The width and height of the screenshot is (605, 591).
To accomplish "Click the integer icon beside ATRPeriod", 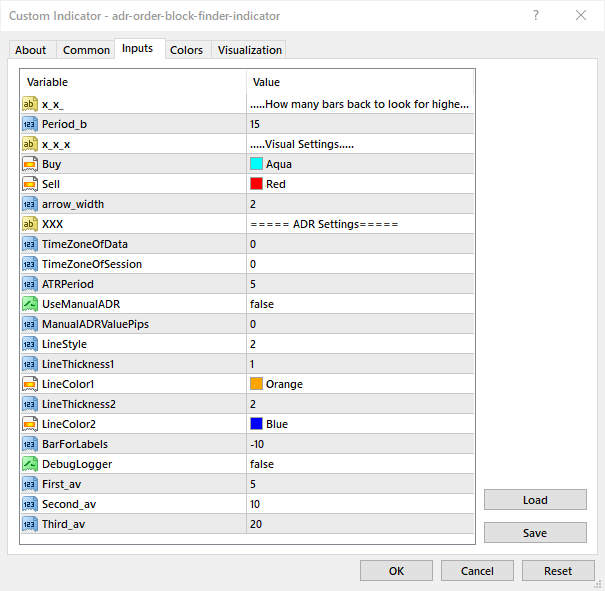I will click(x=29, y=284).
